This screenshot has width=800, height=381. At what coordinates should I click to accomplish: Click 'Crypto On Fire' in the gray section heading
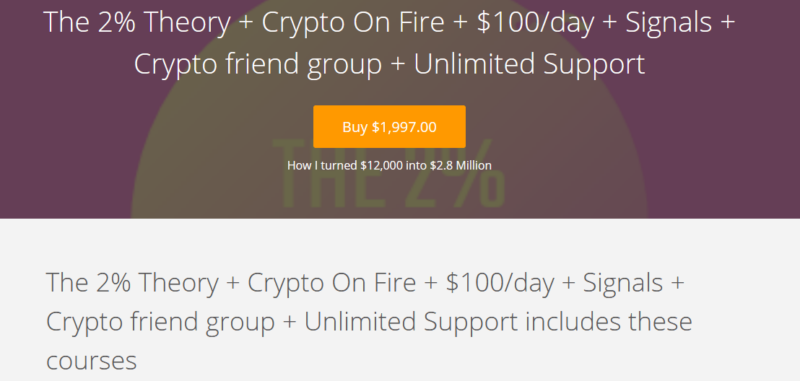click(332, 283)
